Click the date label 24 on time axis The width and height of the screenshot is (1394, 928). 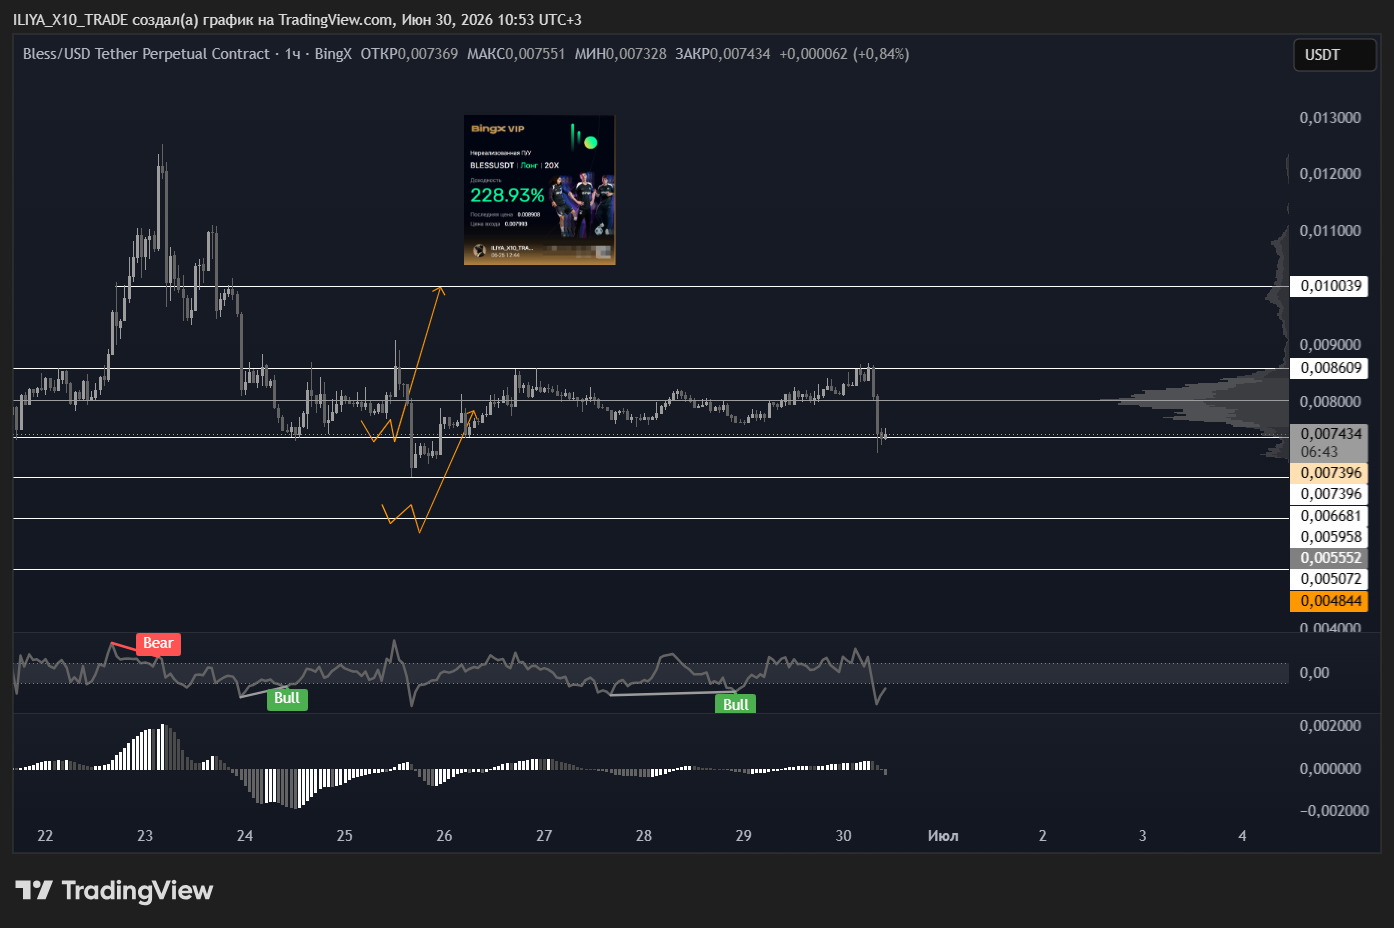tap(245, 836)
